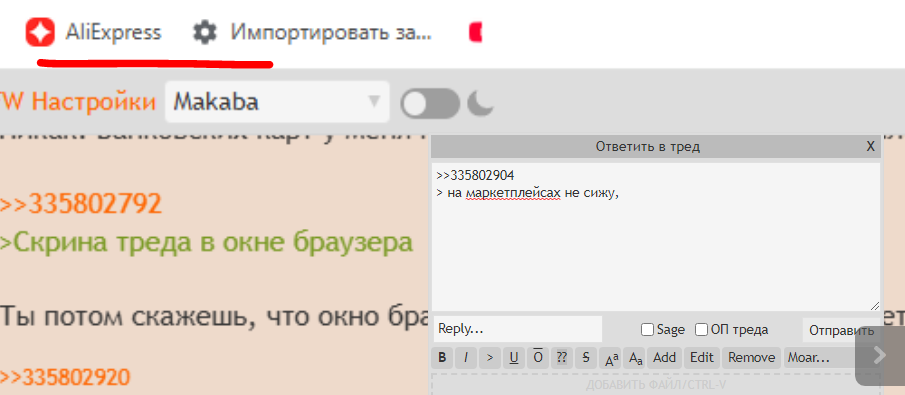Click the ДОБАВИТЬ ФАЙЛ/CTRL-V upload area
This screenshot has width=905, height=395.
click(655, 384)
